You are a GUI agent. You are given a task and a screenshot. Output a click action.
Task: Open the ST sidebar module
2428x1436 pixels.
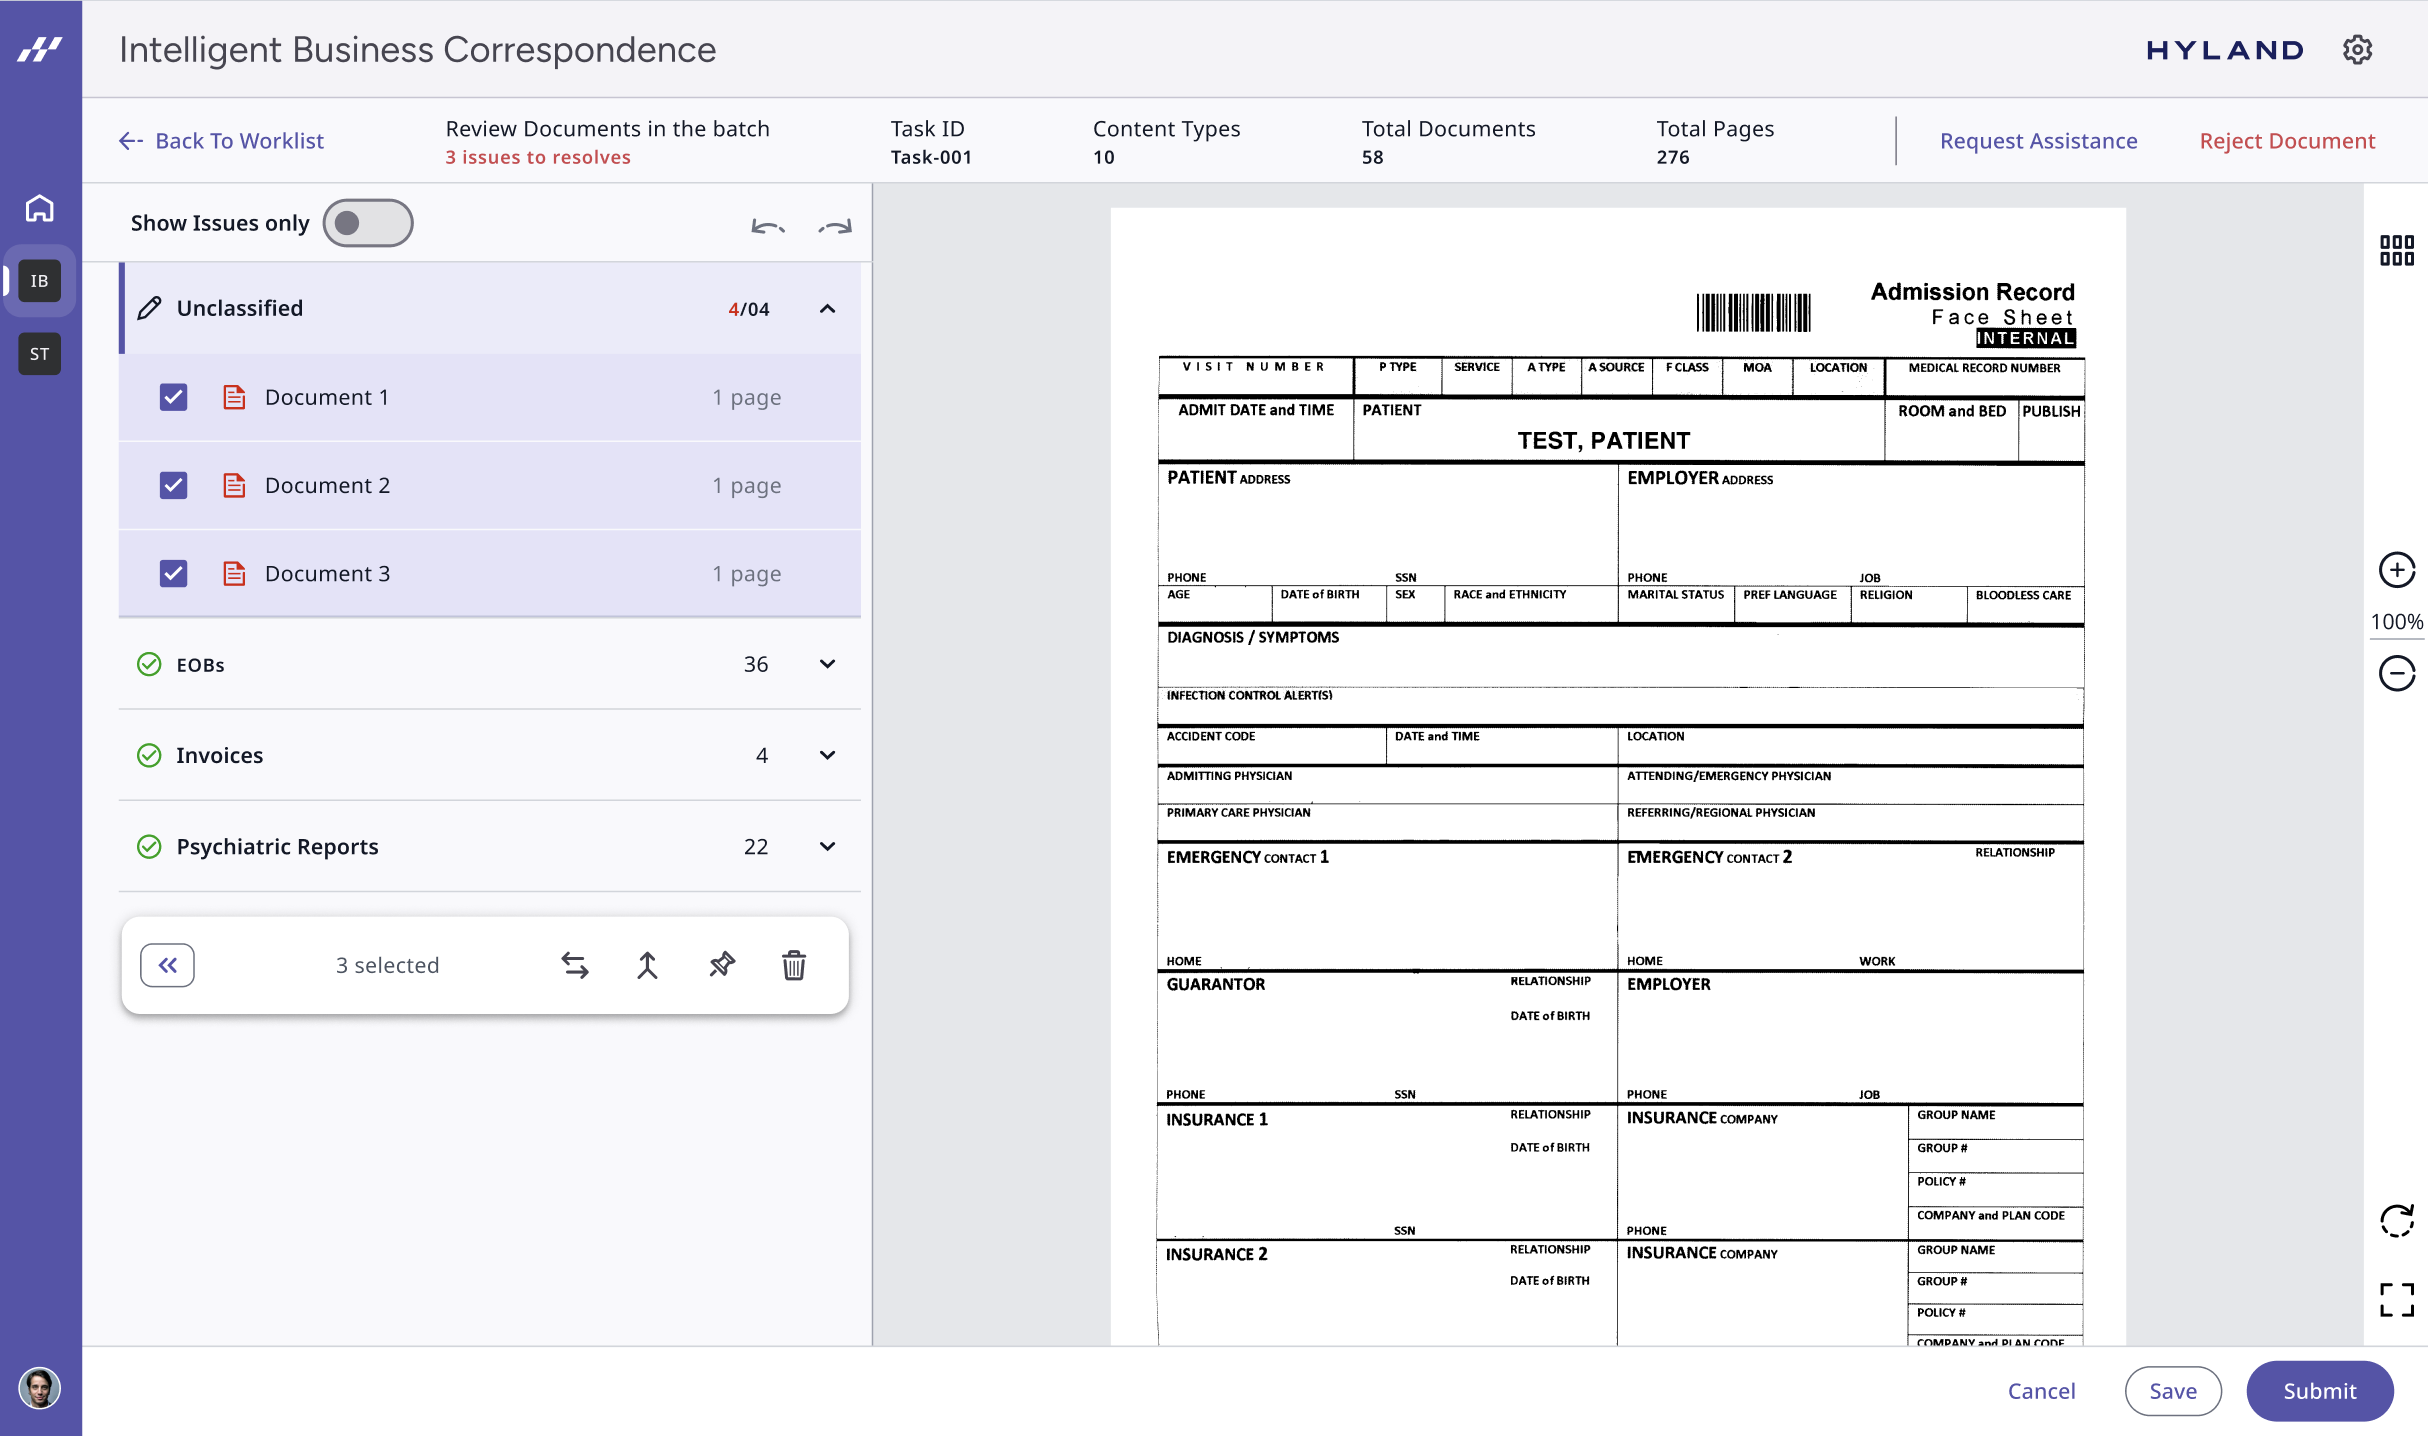(39, 354)
